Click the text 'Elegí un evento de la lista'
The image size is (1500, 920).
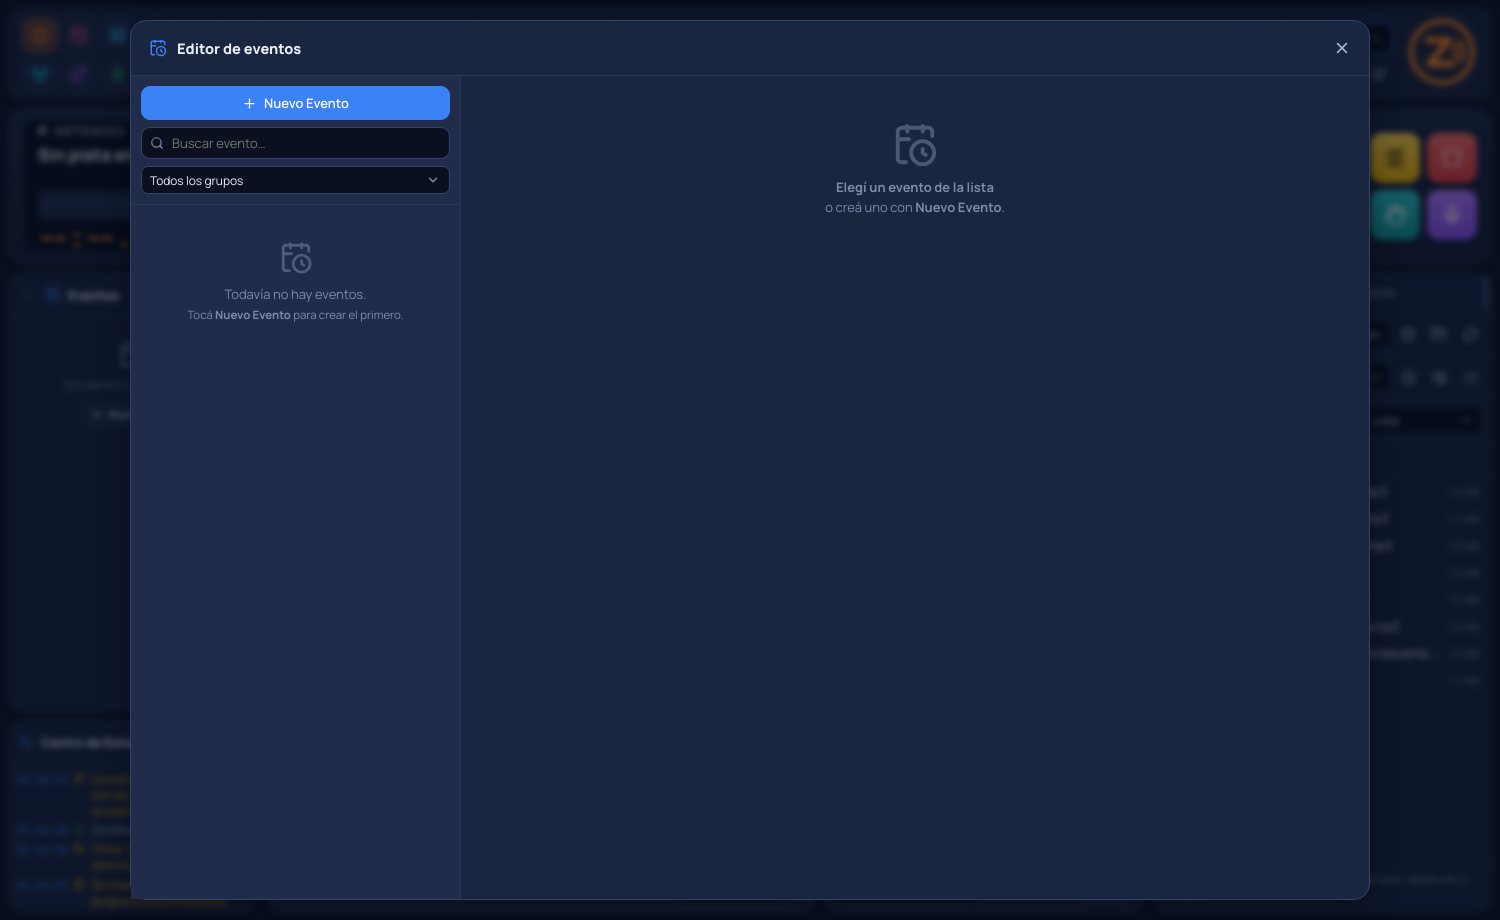pyautogui.click(x=915, y=187)
